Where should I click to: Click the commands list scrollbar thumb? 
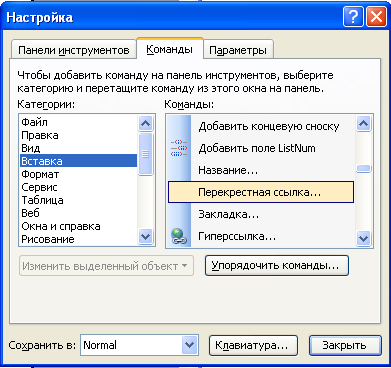click(363, 168)
